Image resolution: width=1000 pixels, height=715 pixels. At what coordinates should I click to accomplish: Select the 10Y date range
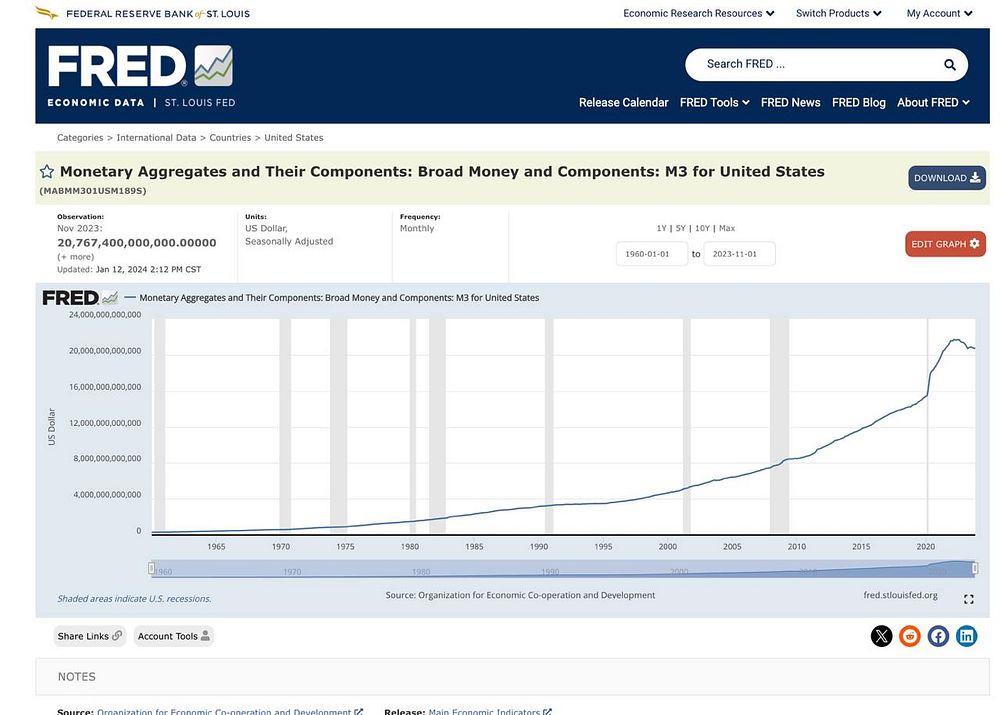(702, 228)
